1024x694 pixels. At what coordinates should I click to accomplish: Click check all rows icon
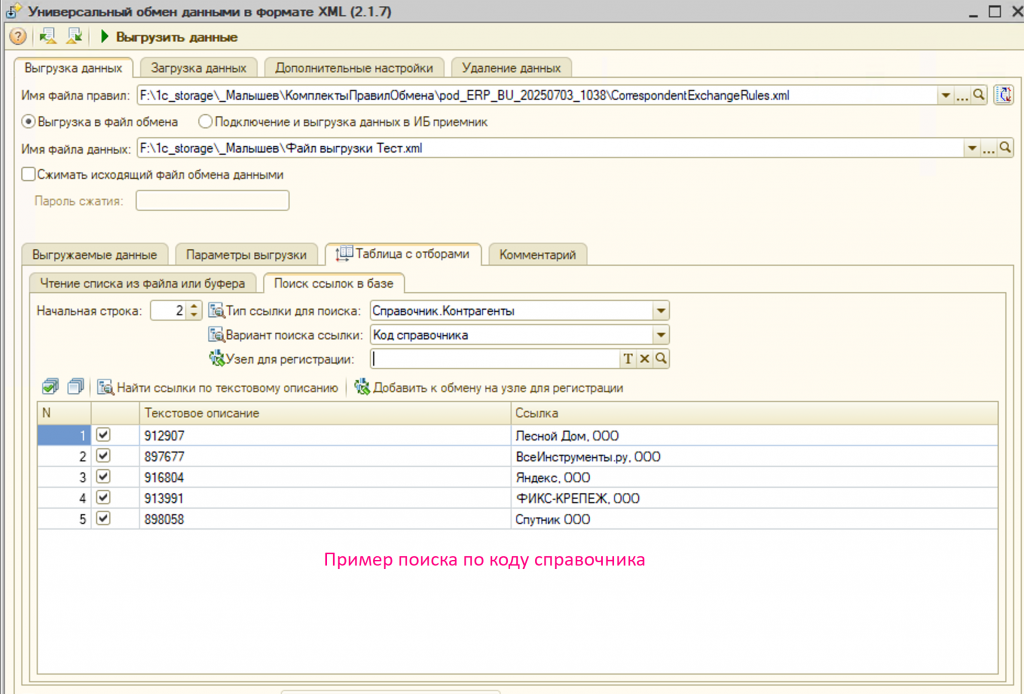click(x=50, y=386)
